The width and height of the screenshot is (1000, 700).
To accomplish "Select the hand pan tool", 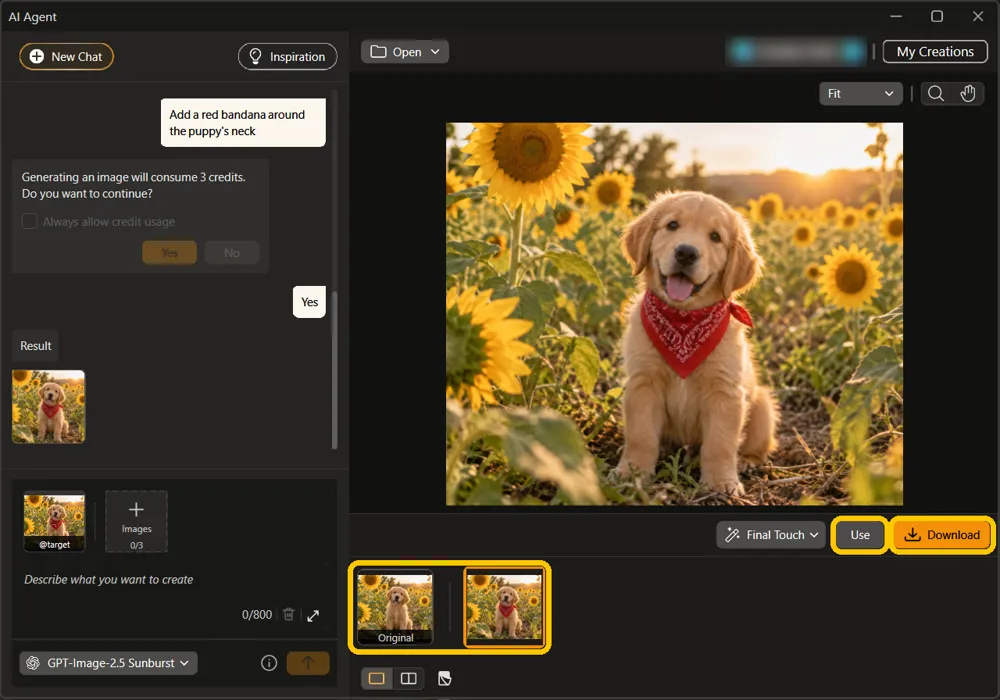I will point(968,94).
